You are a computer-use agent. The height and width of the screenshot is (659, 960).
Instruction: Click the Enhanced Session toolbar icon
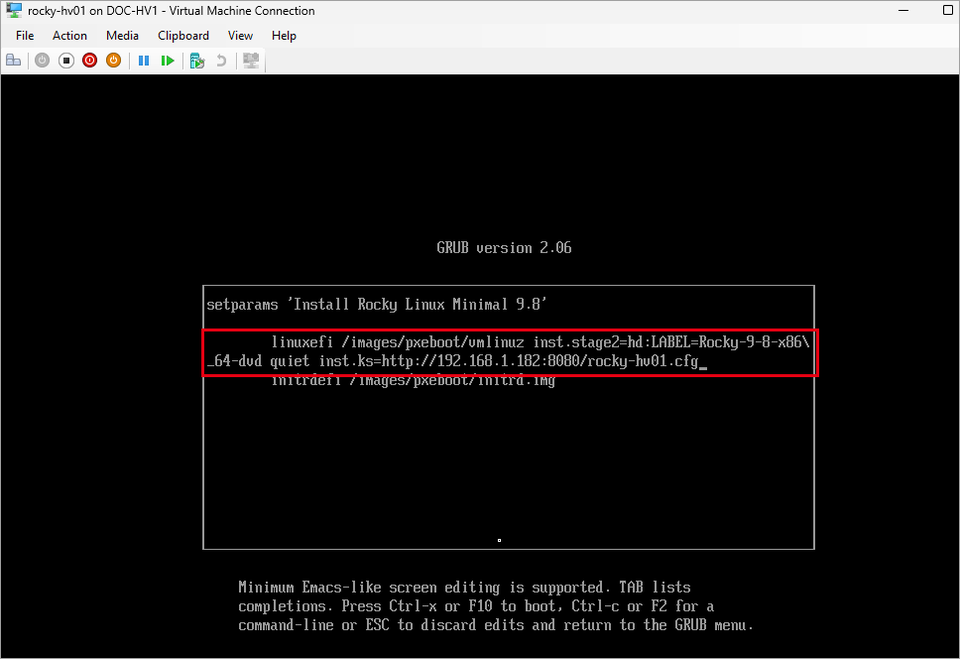coord(251,60)
